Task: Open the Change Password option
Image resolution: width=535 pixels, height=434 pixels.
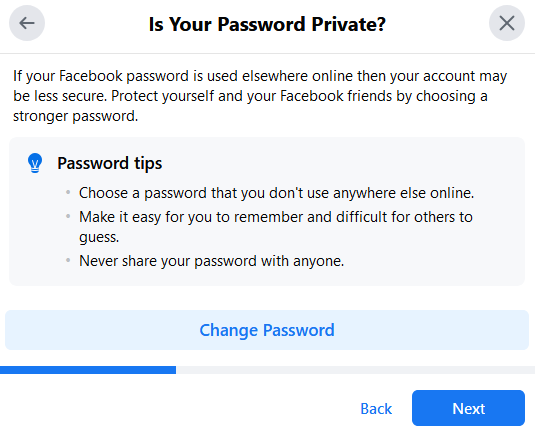Action: [x=267, y=330]
